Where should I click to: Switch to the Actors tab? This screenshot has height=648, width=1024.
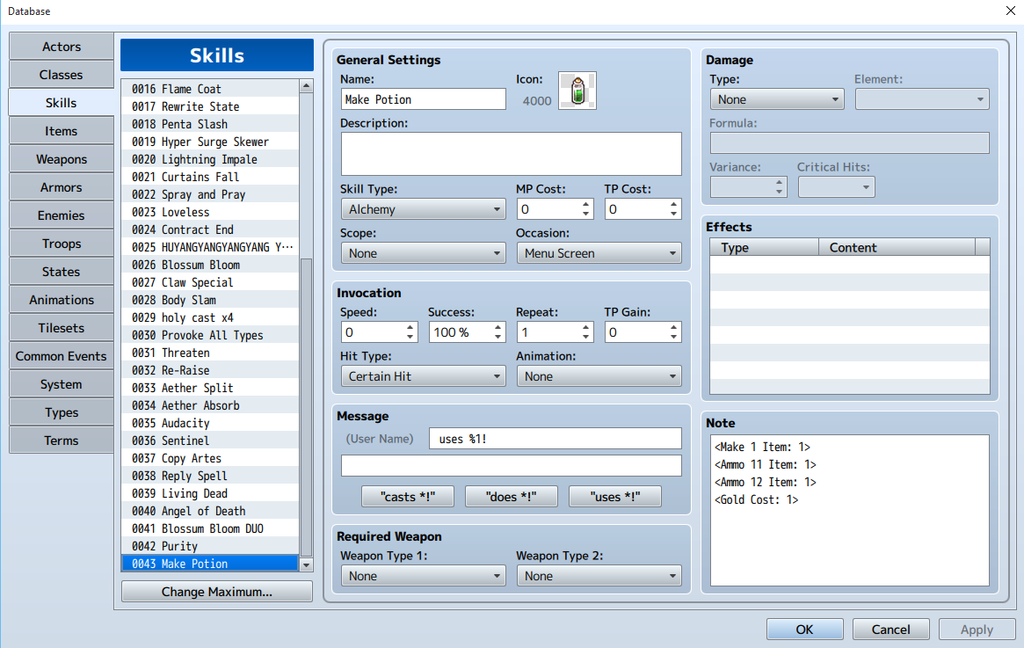[61, 47]
